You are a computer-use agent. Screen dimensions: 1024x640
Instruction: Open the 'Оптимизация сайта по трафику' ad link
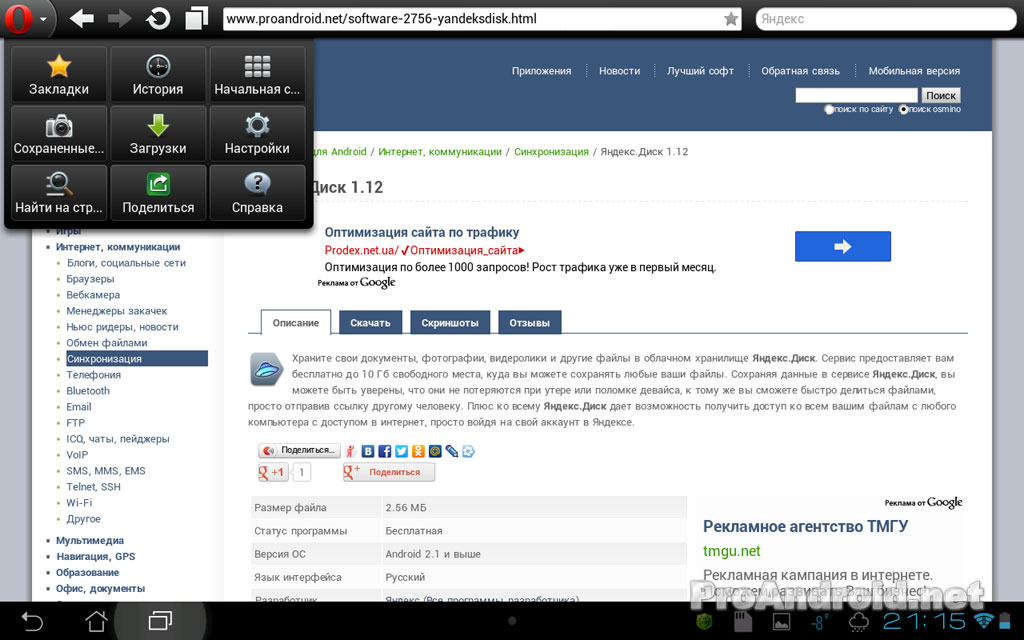tap(422, 232)
